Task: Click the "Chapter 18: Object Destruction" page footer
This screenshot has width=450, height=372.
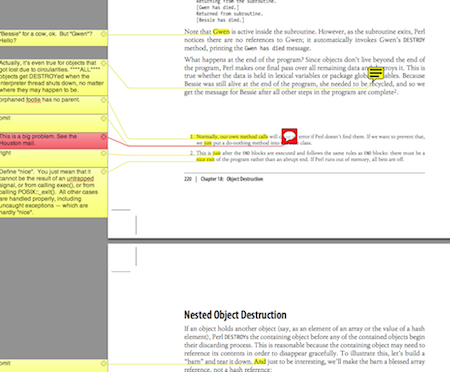Action: (232, 179)
